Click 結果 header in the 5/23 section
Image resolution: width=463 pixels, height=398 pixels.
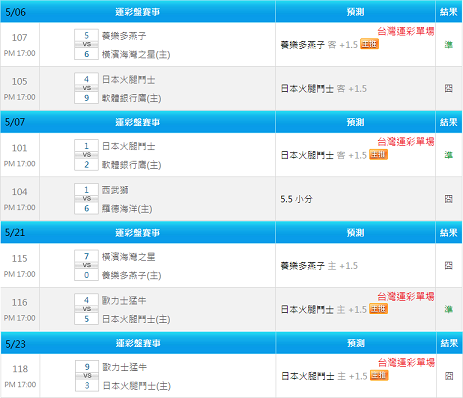point(449,343)
